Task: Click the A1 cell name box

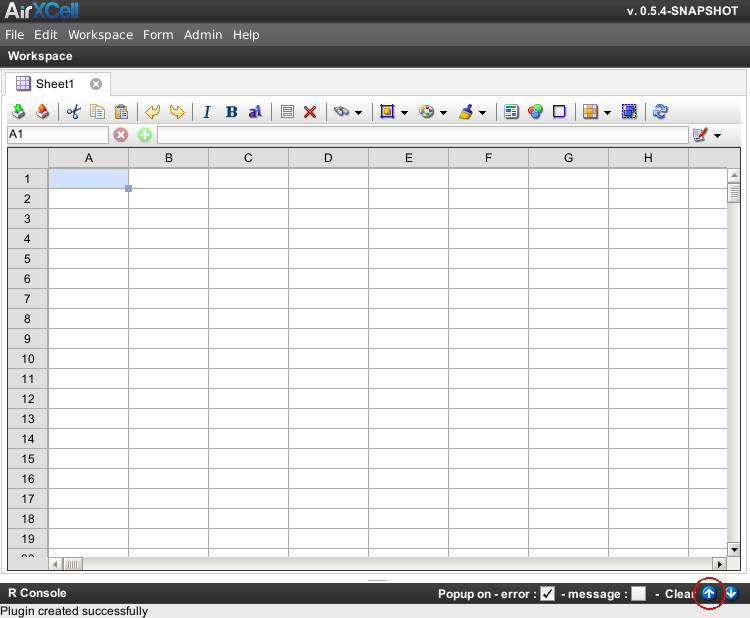Action: (x=58, y=135)
